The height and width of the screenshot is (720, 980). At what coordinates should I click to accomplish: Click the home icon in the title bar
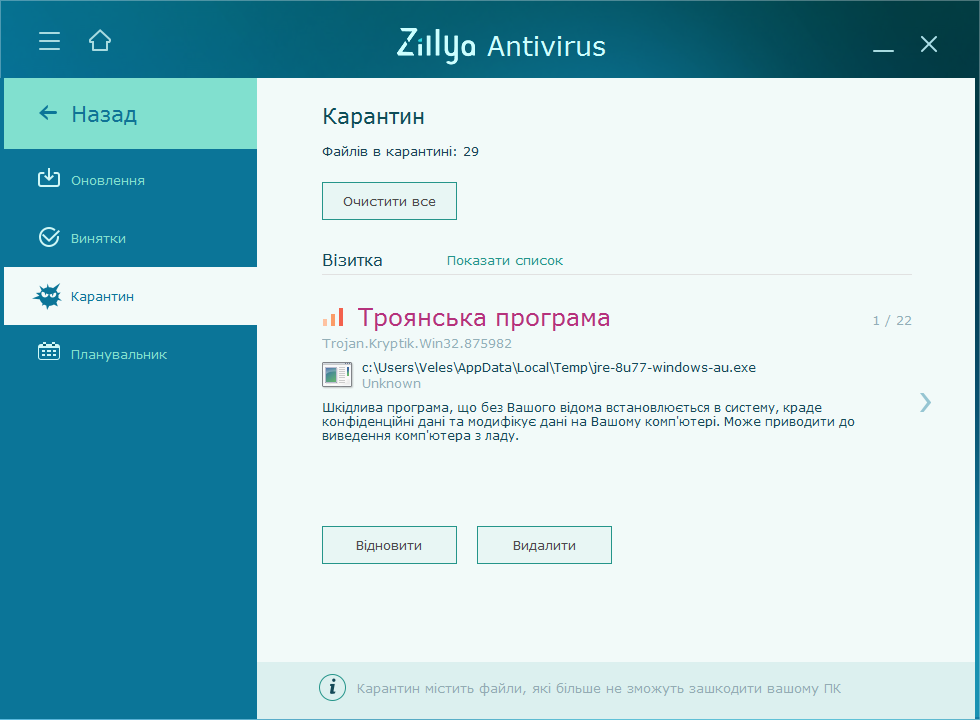[x=99, y=40]
